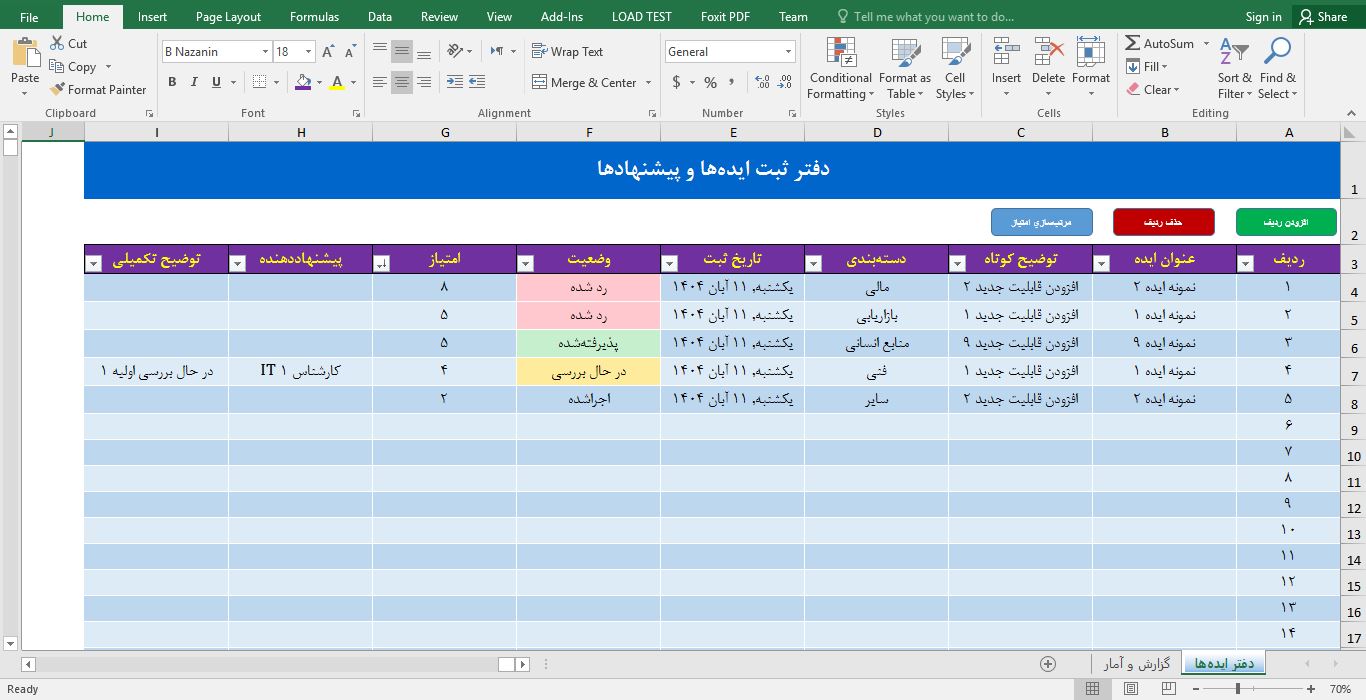Click the new sheet plus icon
The height and width of the screenshot is (700, 1366).
1048,664
